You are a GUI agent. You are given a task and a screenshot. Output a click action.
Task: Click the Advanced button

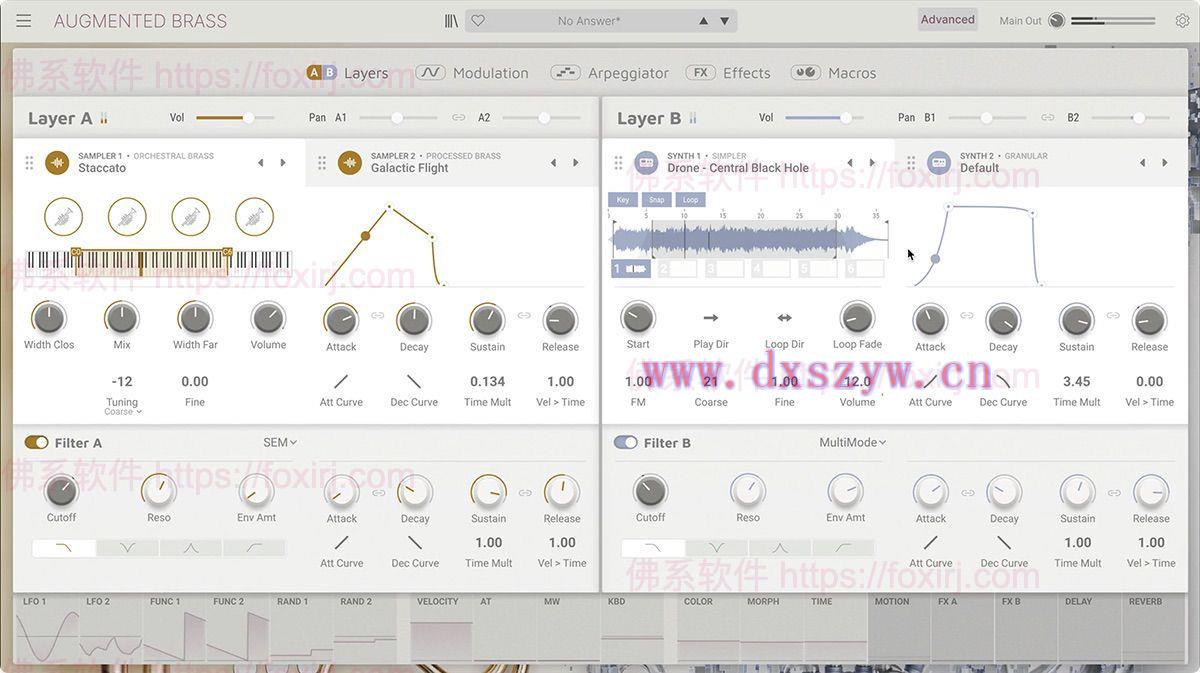coord(948,20)
